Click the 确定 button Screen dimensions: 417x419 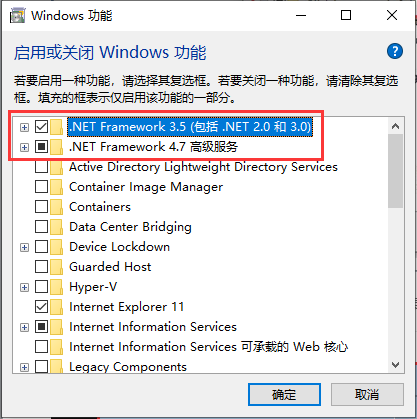point(284,394)
